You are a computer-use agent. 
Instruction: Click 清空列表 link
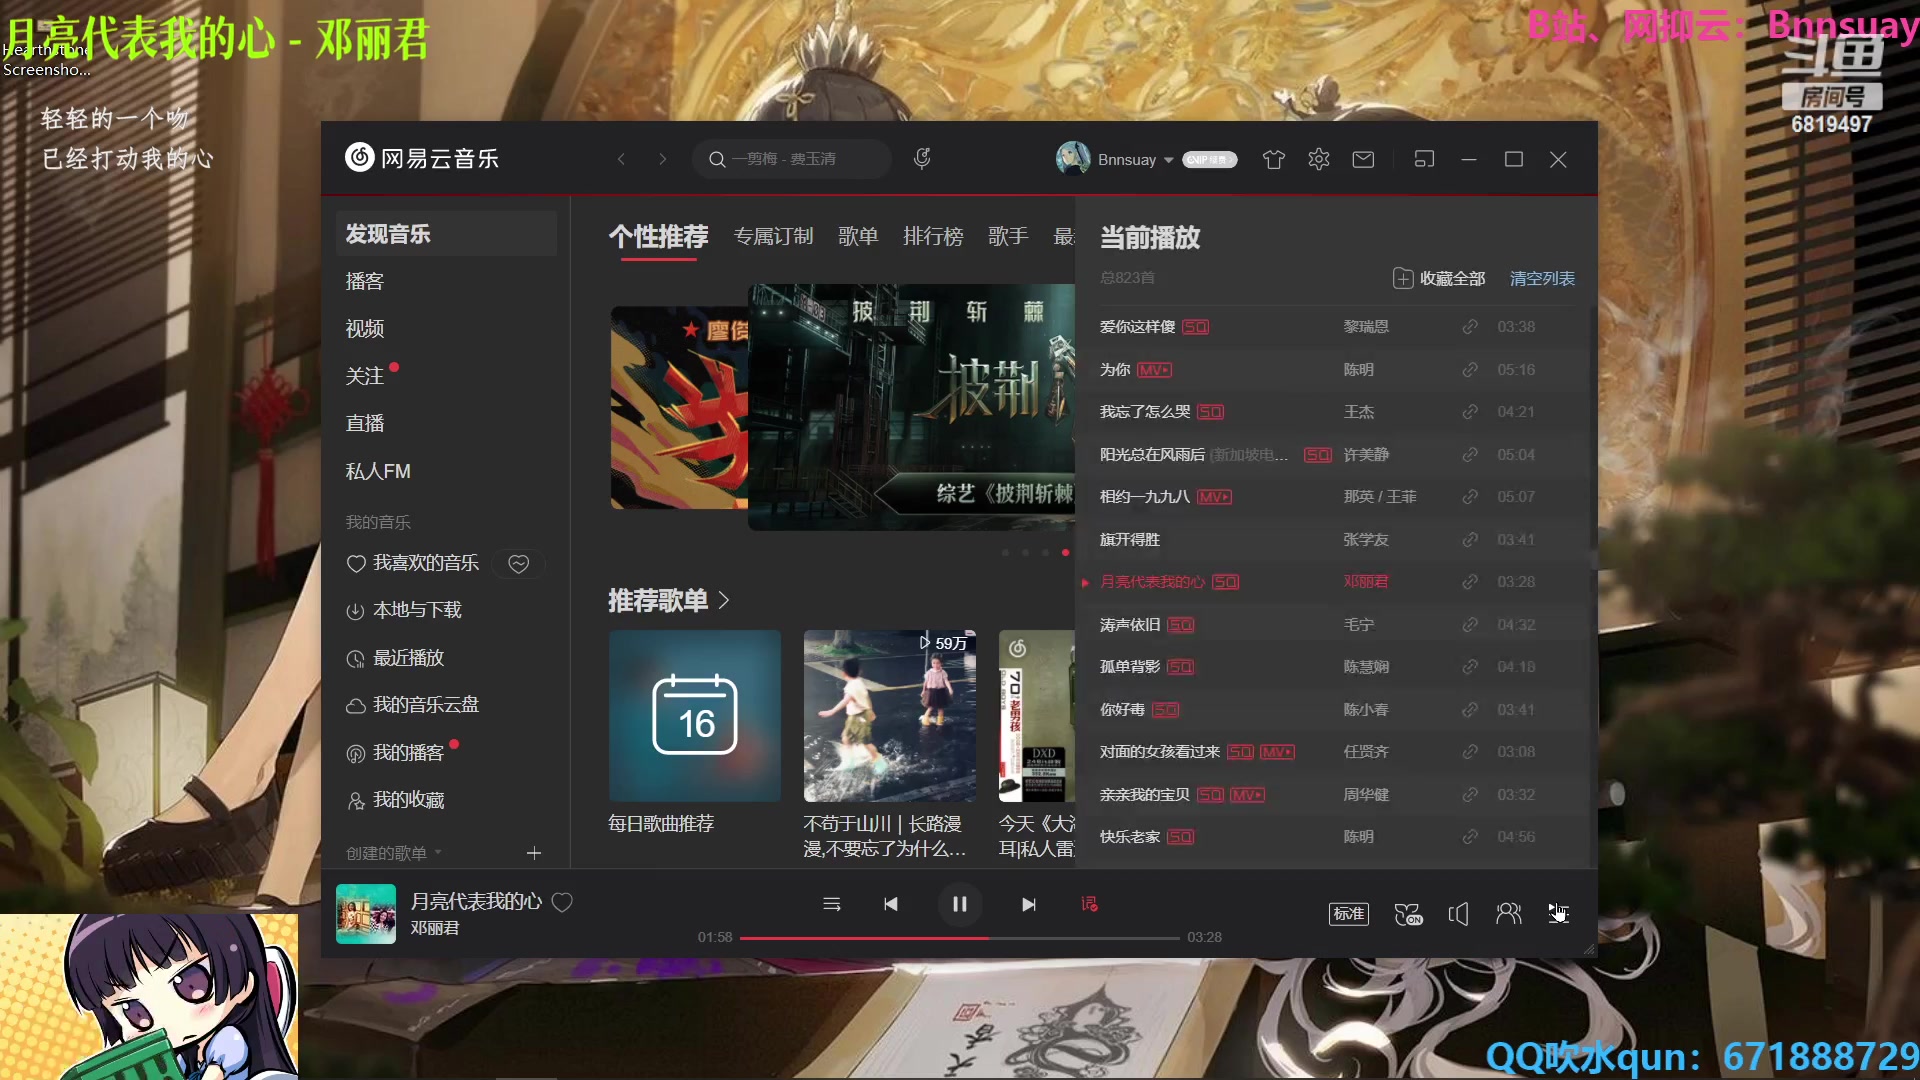click(1542, 279)
